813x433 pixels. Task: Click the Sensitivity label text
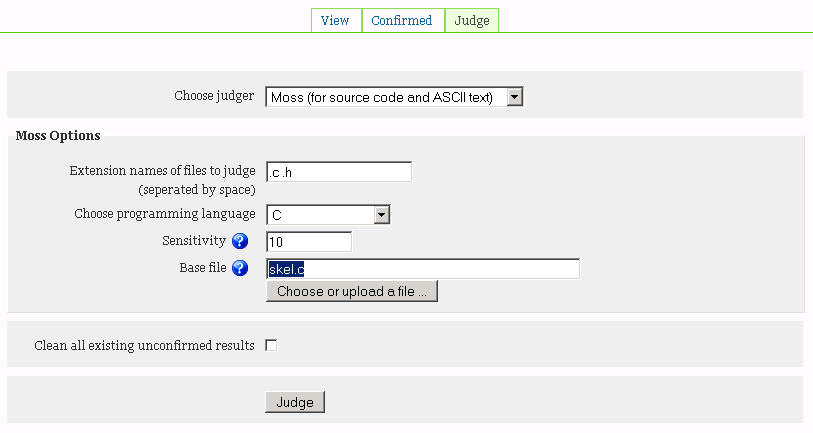click(194, 241)
